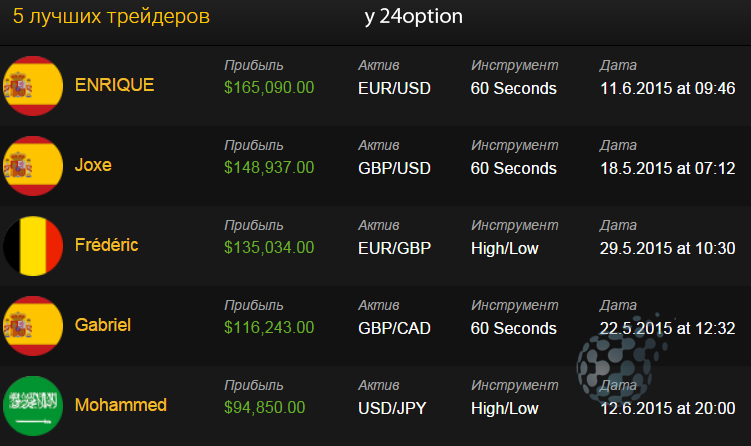The height and width of the screenshot is (446, 751).
Task: Open trader name Joxe
Action: [93, 165]
